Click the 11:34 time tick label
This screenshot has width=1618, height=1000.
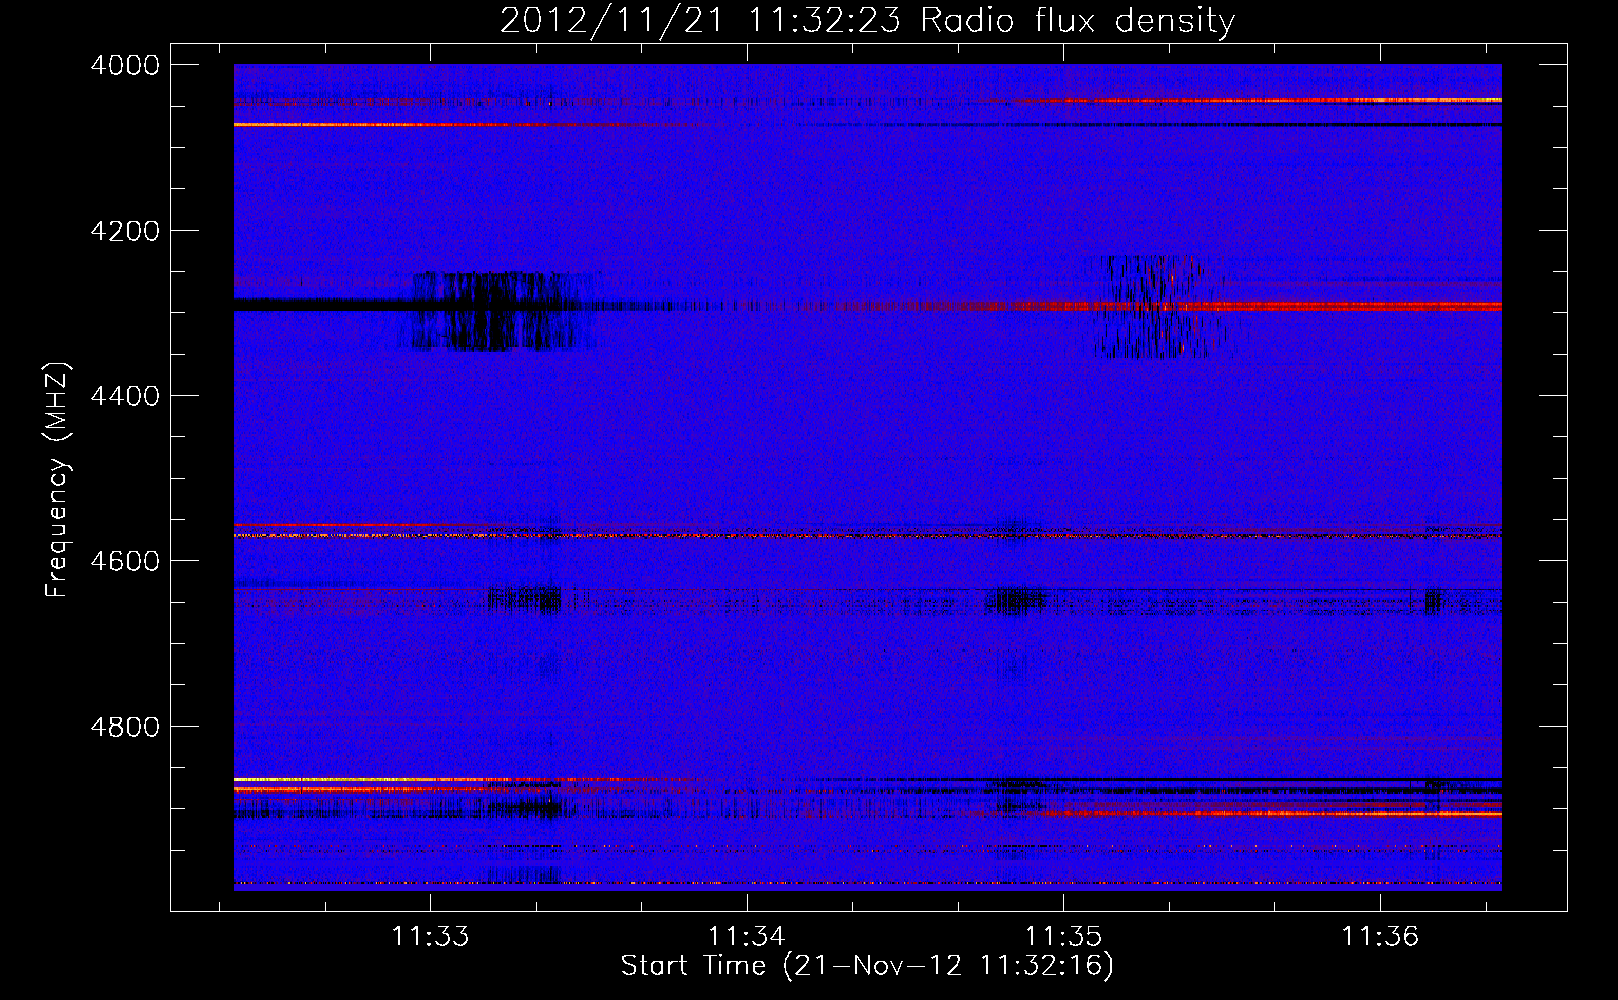coord(747,937)
